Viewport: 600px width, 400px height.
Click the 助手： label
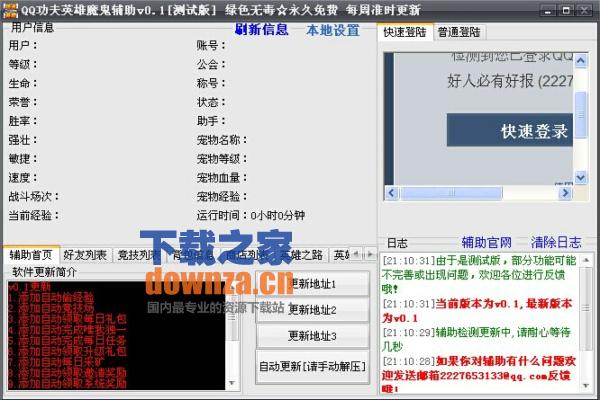(x=211, y=121)
